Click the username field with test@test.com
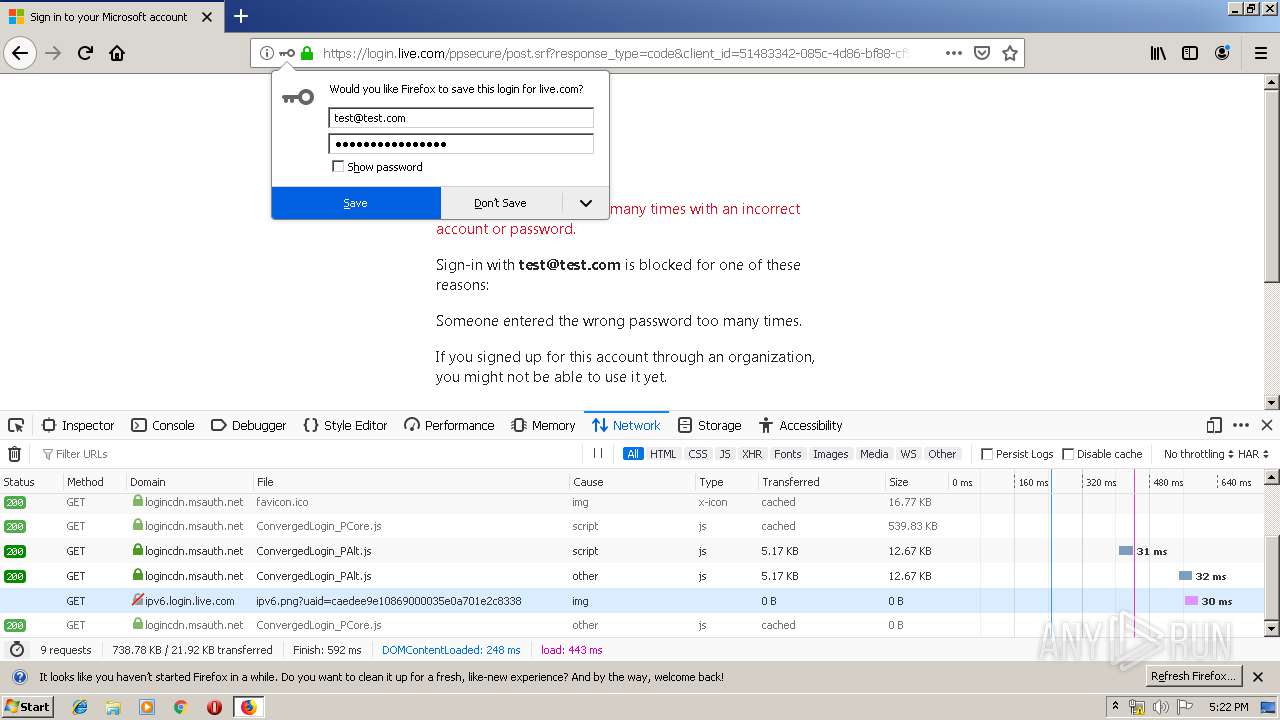The width and height of the screenshot is (1280, 720). click(461, 118)
